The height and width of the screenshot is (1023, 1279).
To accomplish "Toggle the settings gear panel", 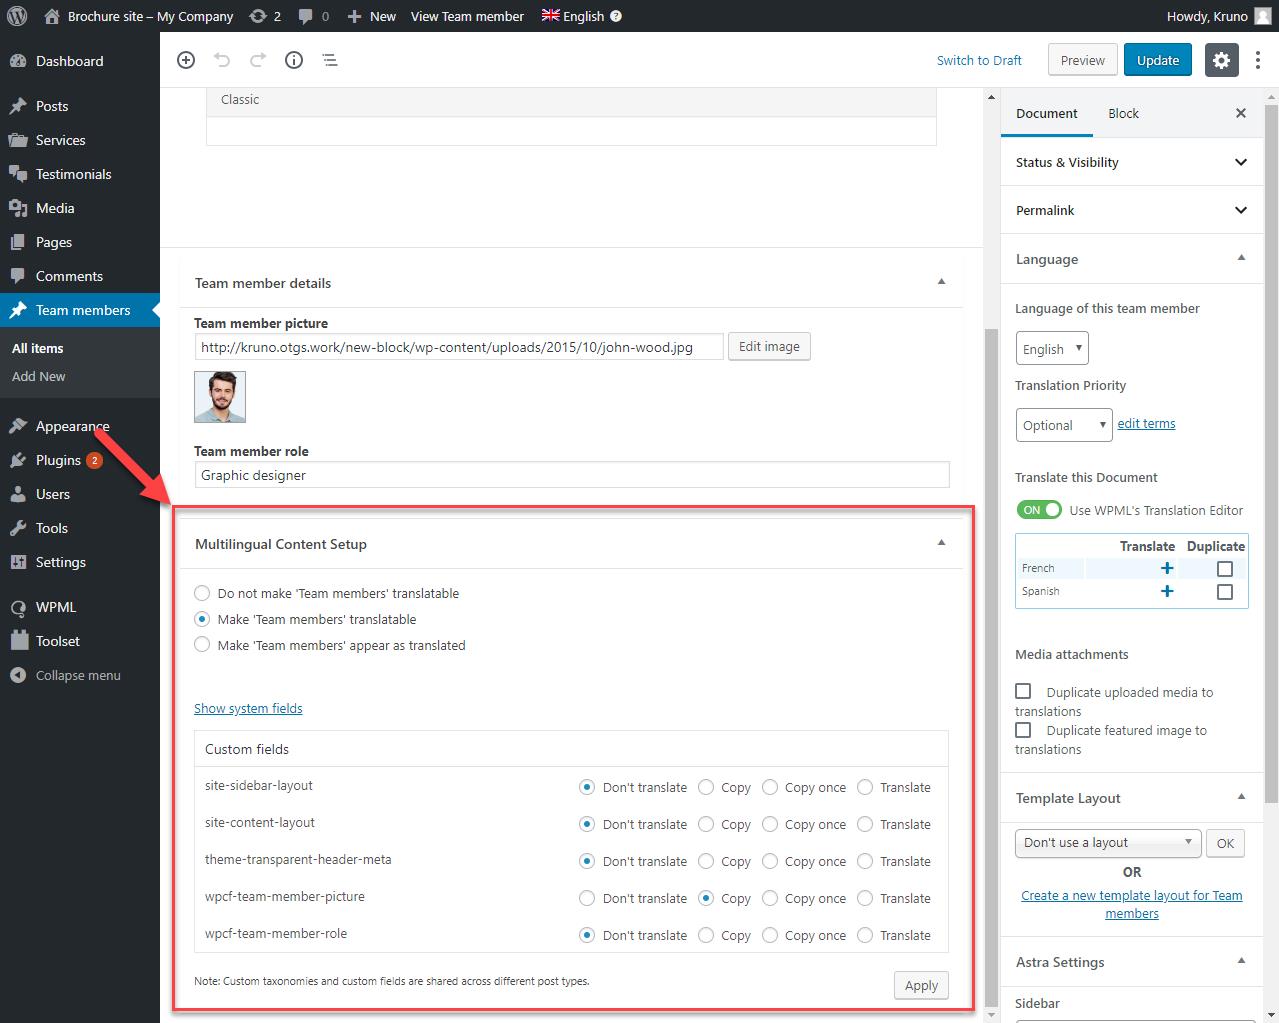I will click(x=1221, y=60).
